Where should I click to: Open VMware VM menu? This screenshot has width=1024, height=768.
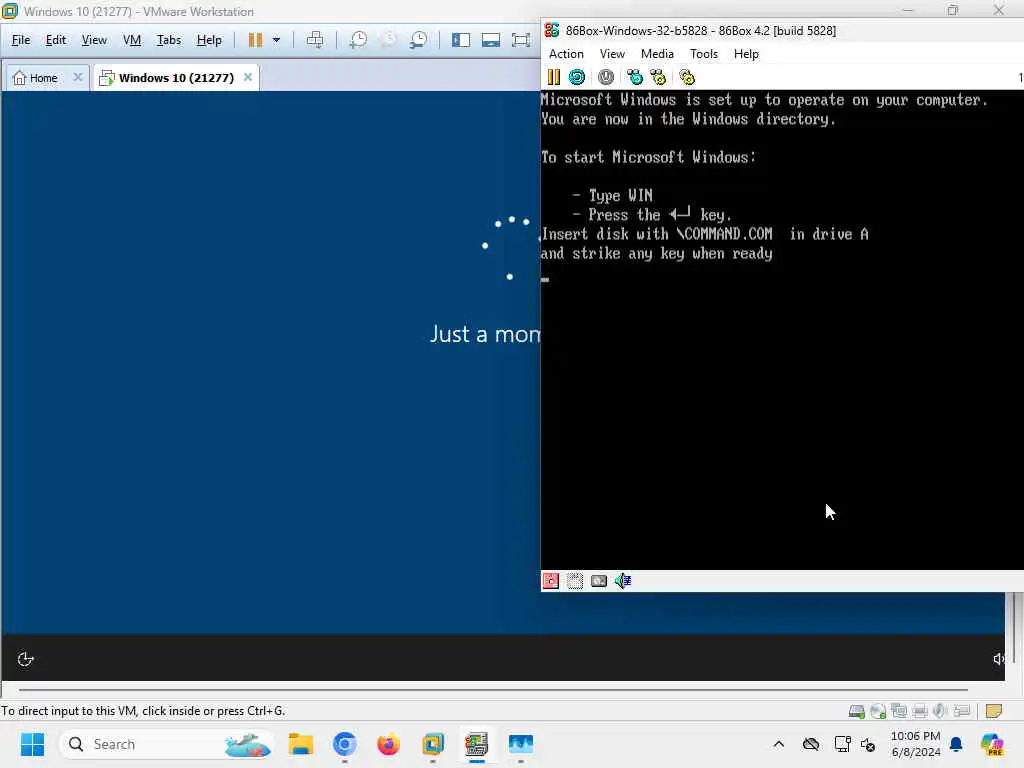[132, 40]
